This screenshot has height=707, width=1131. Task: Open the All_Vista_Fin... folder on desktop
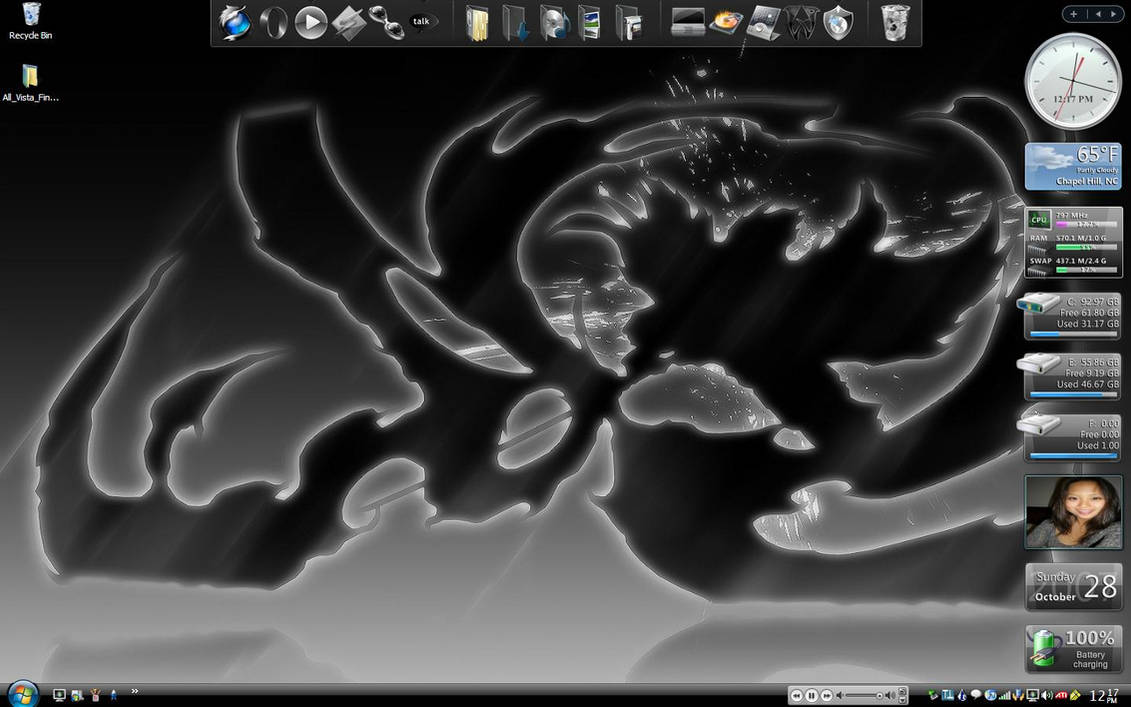pos(30,82)
